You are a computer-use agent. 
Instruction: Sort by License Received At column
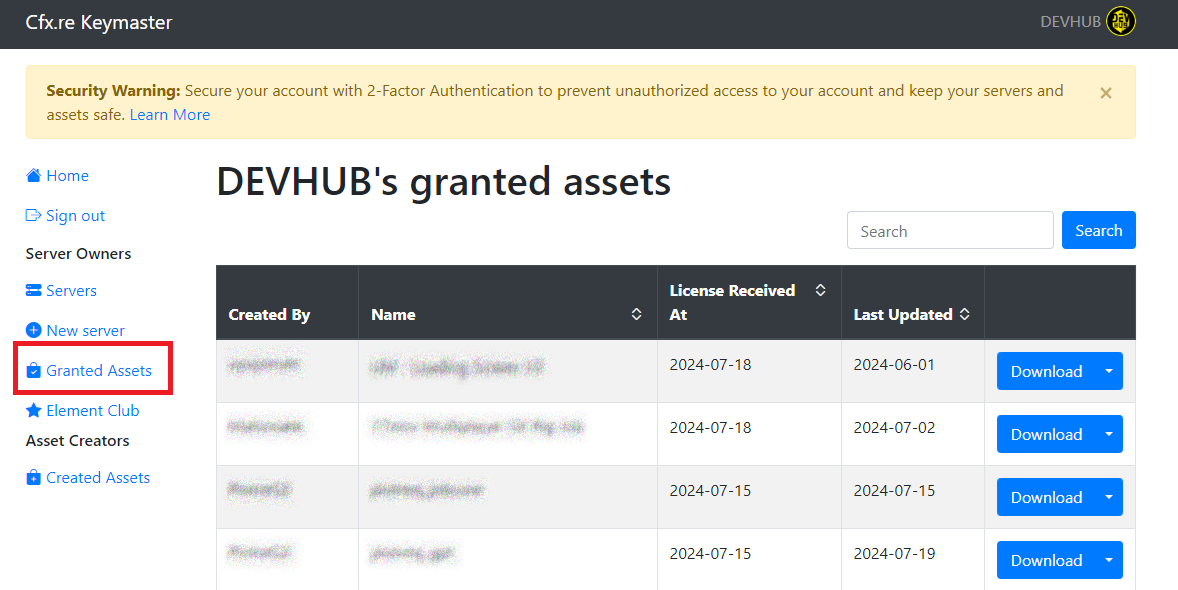click(820, 291)
